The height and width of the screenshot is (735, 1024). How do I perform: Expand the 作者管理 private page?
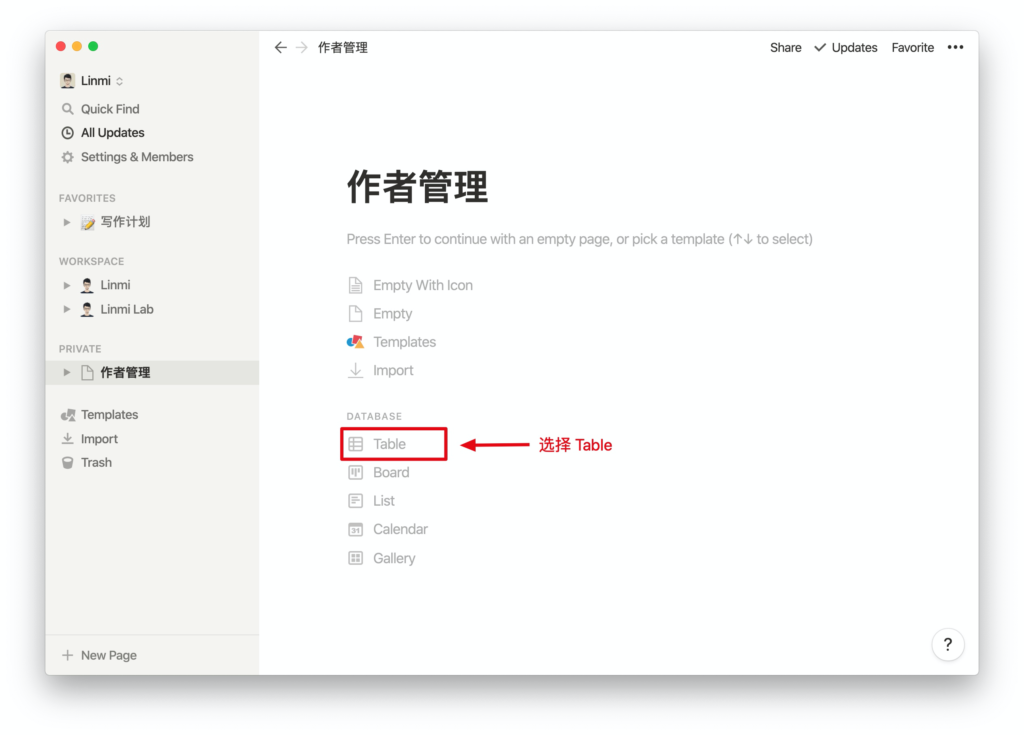coord(67,372)
